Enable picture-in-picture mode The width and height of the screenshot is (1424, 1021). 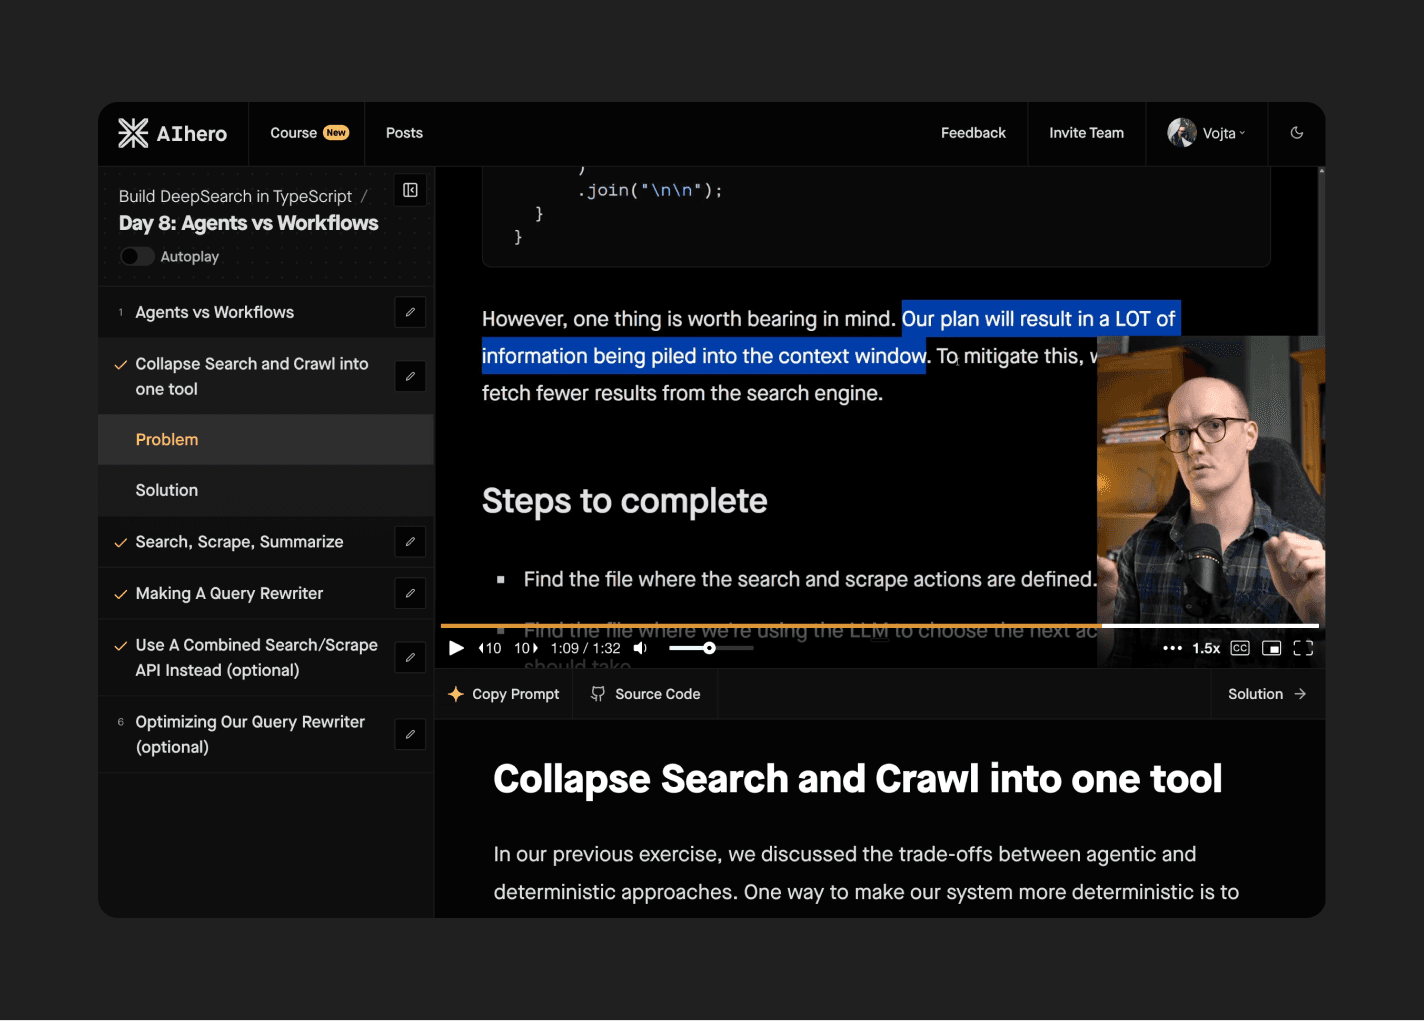tap(1271, 648)
